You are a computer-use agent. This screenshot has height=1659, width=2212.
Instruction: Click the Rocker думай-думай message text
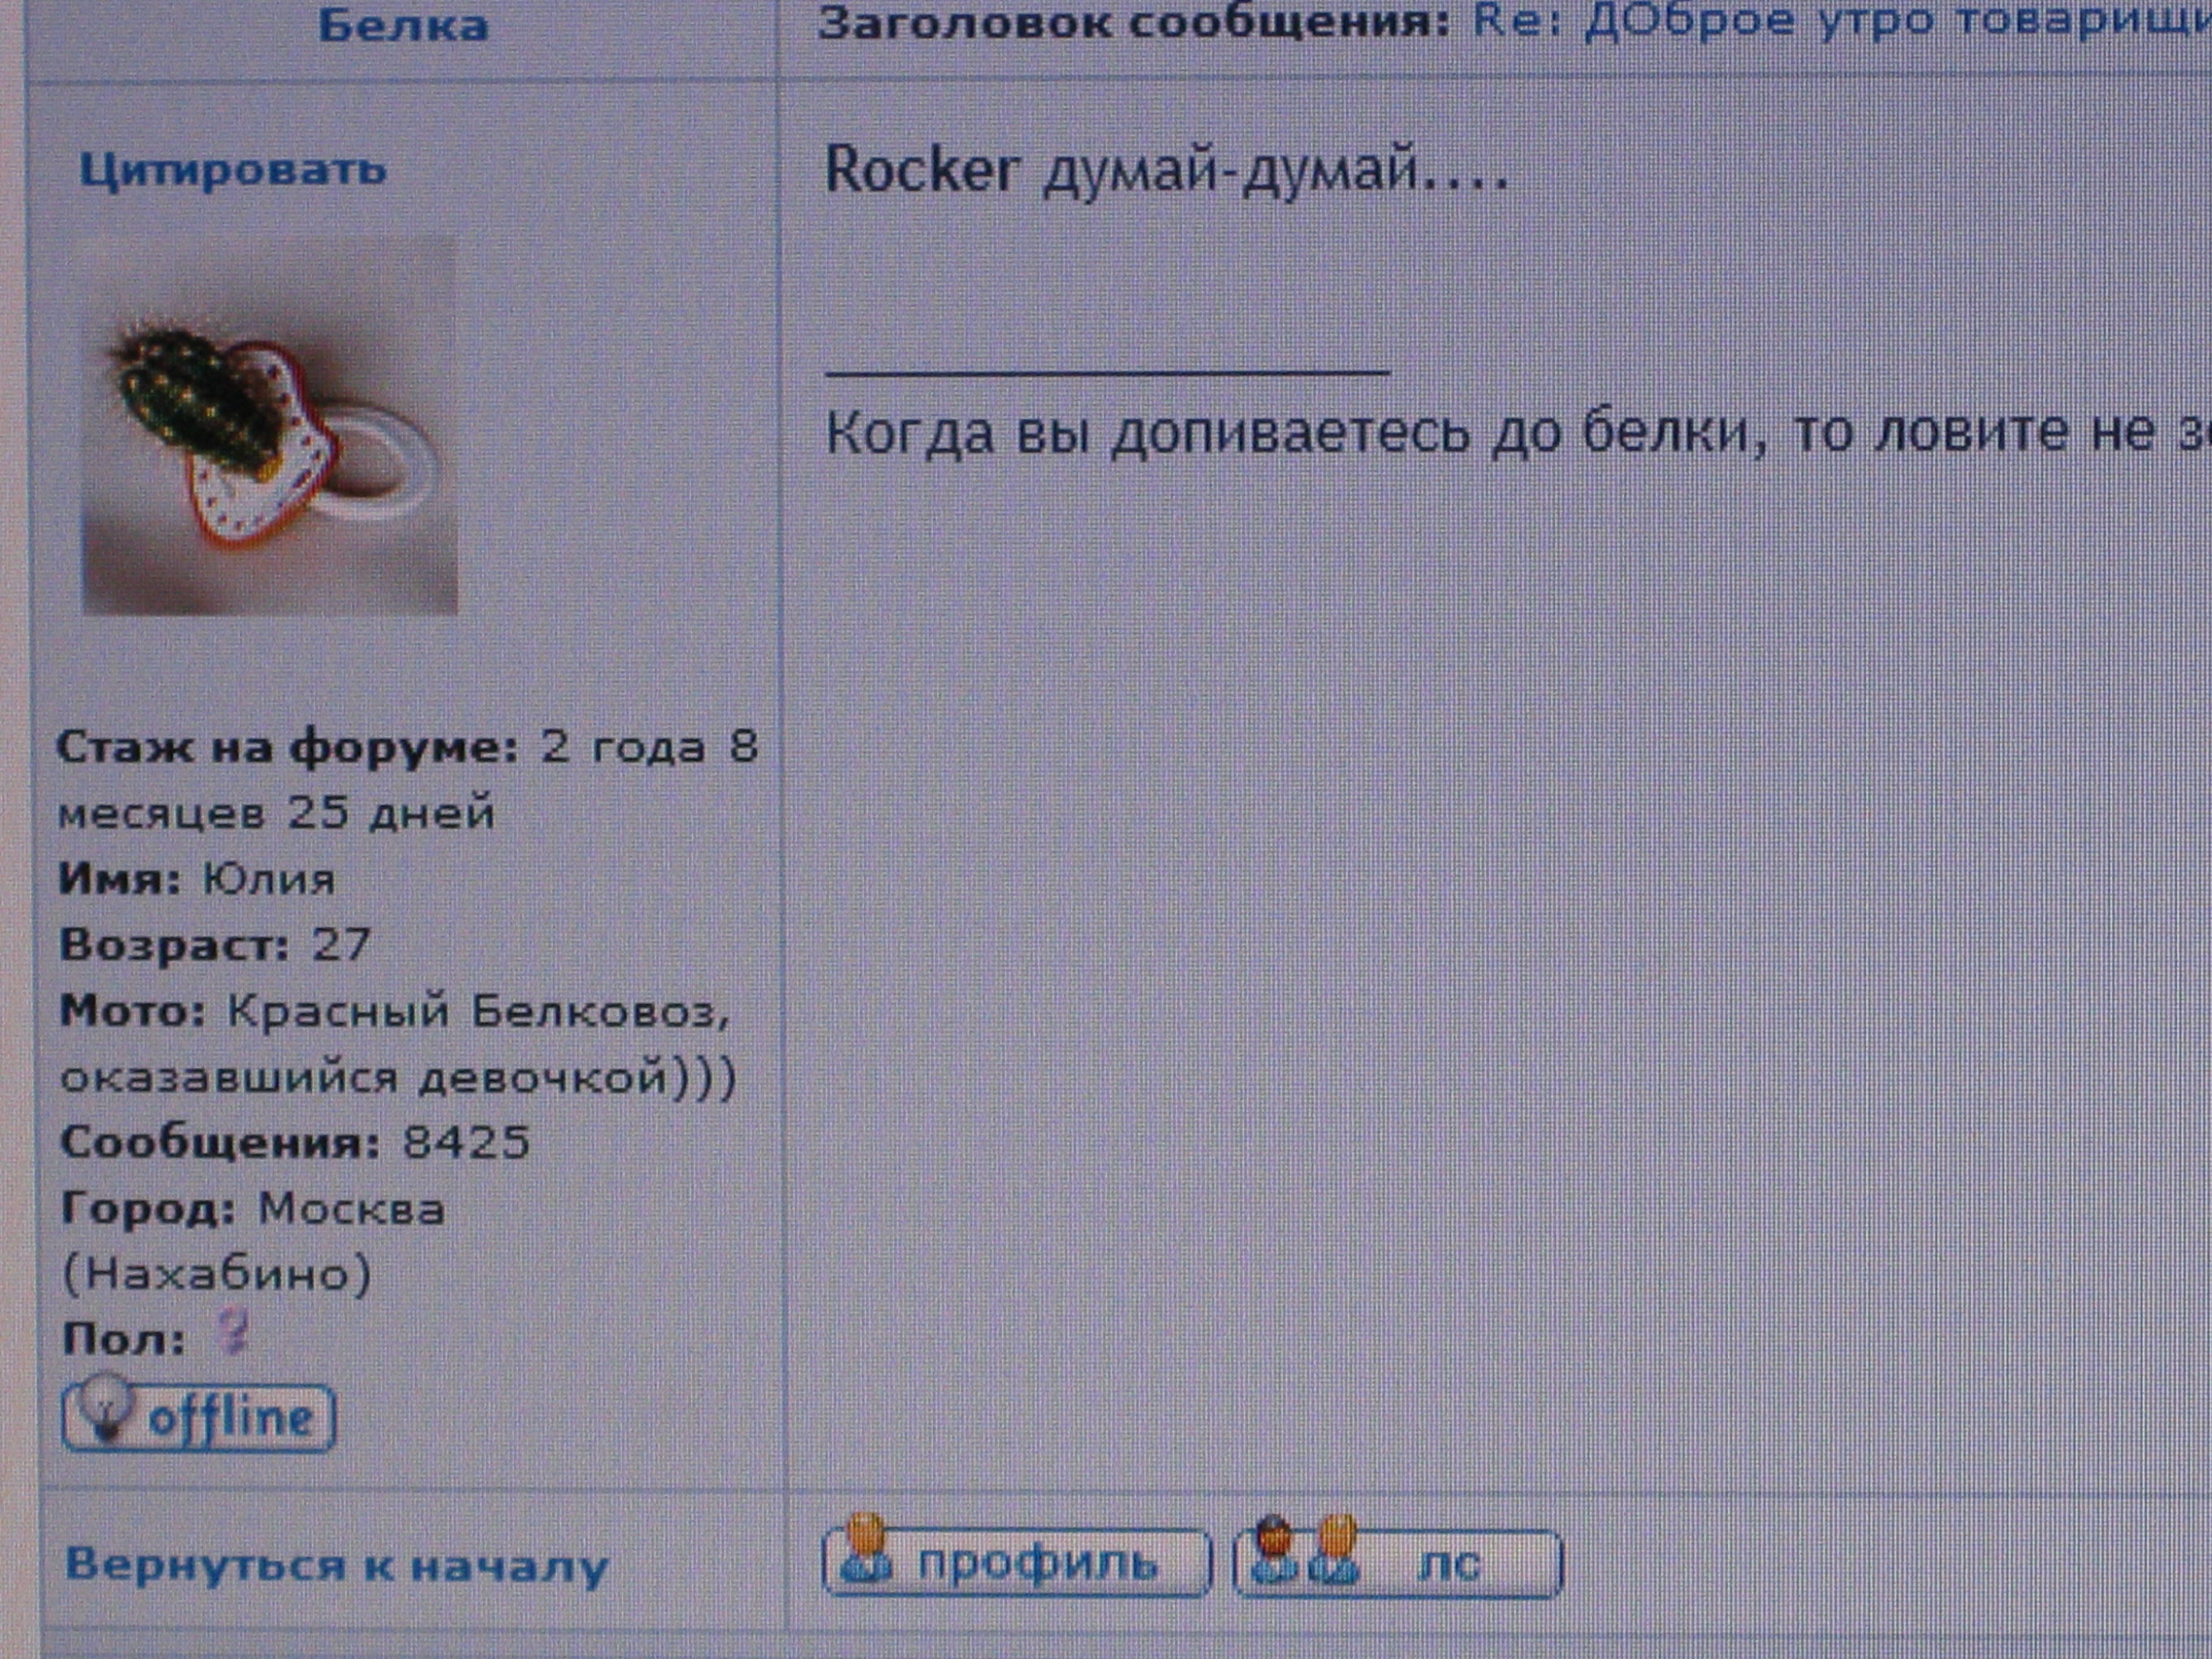point(1166,170)
